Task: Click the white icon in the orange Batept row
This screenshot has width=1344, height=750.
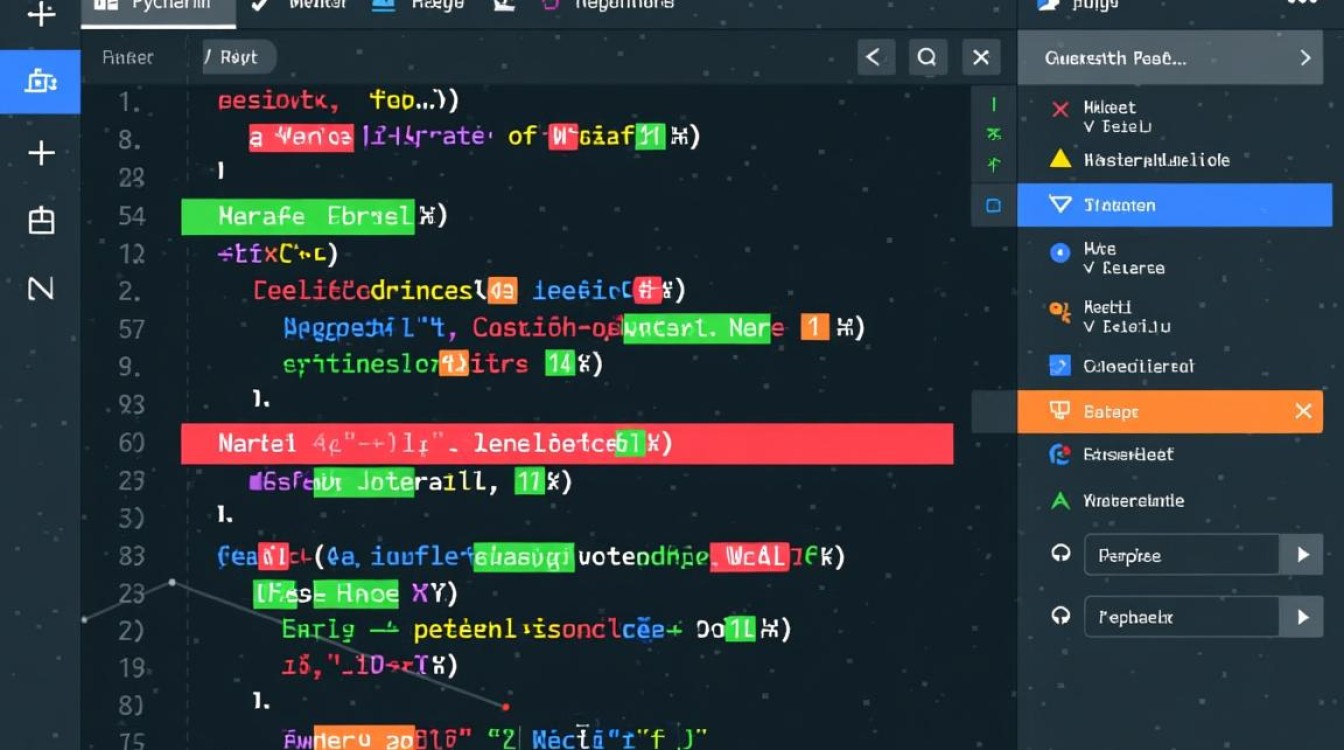Action: coord(1060,411)
